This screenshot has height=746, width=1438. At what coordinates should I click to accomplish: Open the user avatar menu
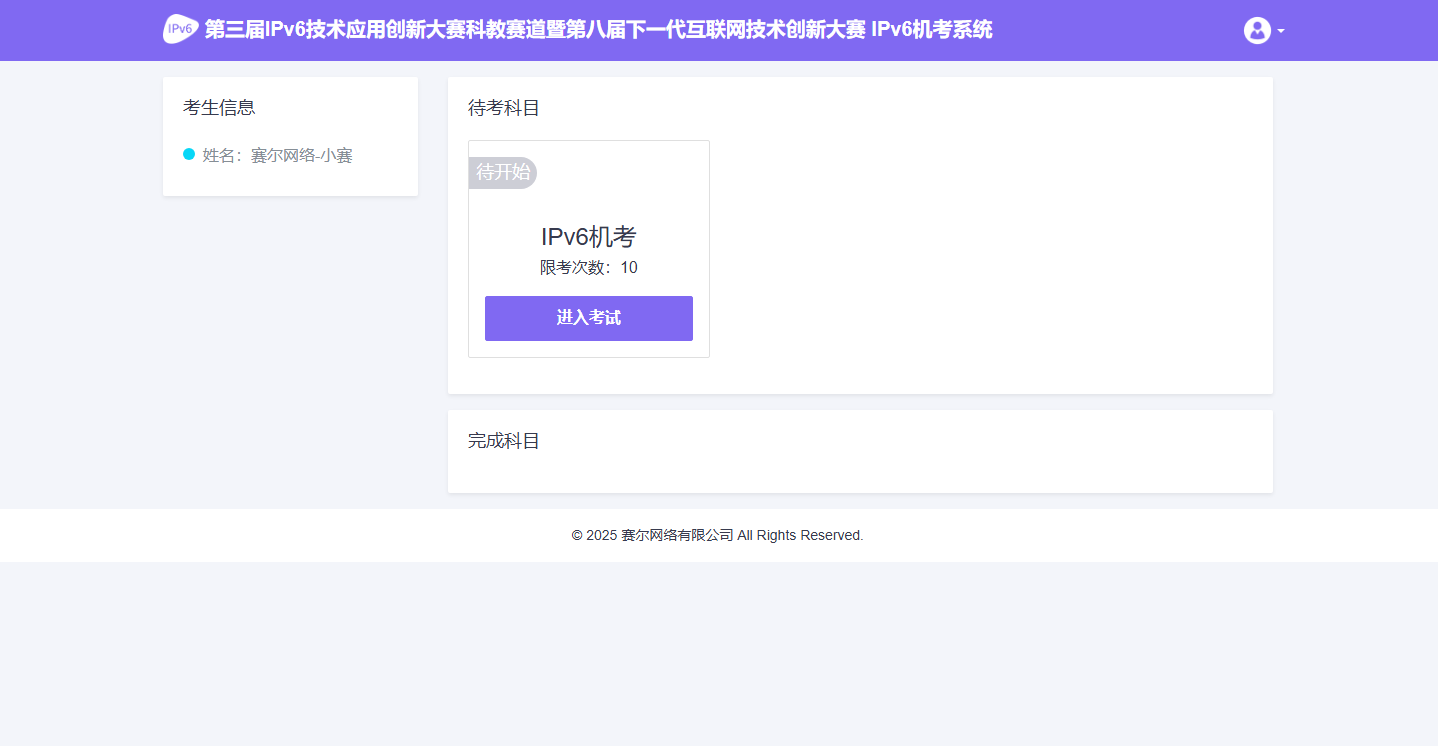click(x=1257, y=30)
